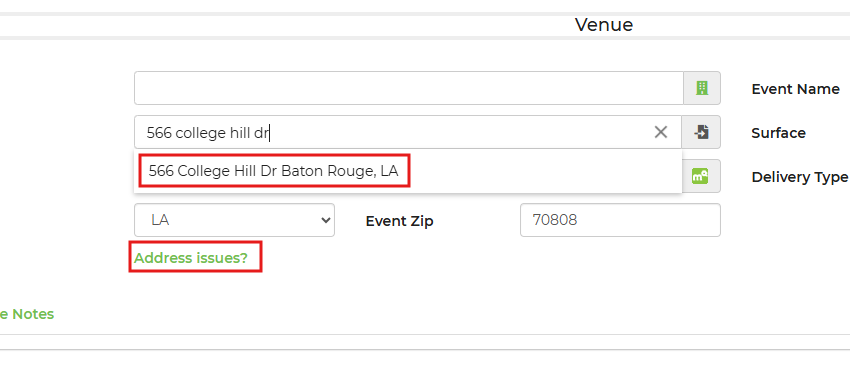Click the green building venue icon
The width and height of the screenshot is (850, 376).
(x=702, y=88)
